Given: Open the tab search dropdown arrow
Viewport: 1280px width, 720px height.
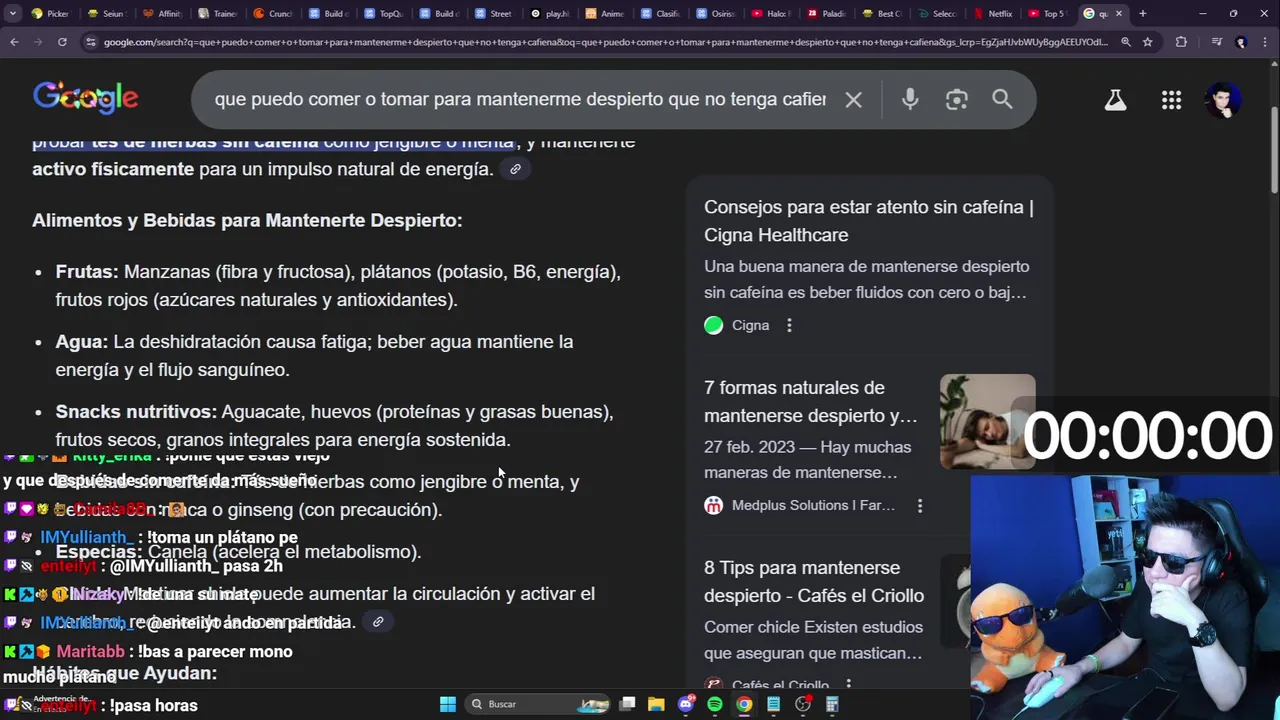Looking at the screenshot, I should point(14,13).
